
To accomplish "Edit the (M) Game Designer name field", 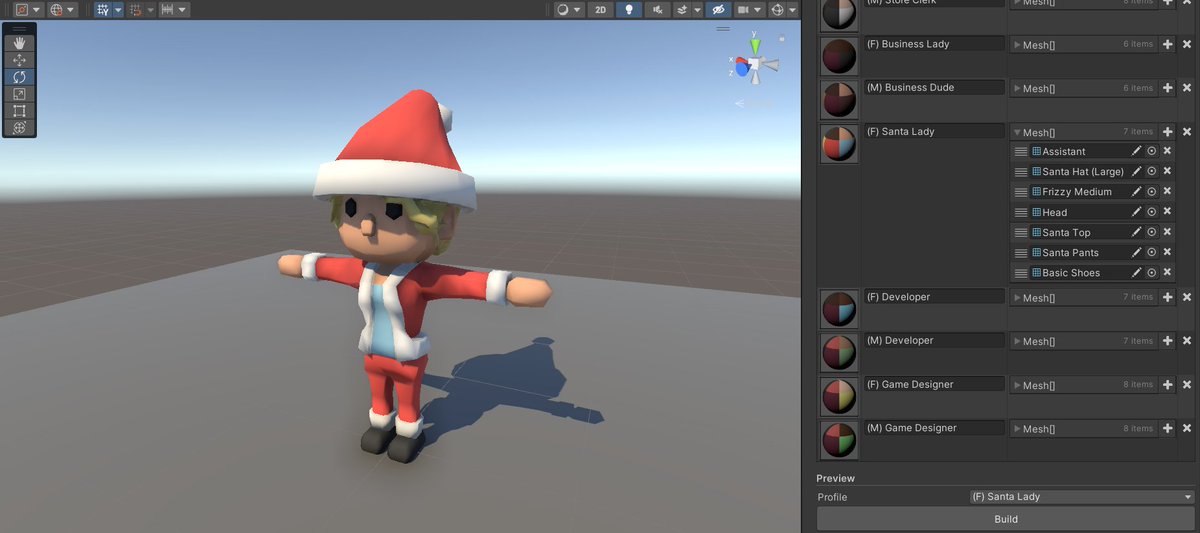I will coord(935,428).
